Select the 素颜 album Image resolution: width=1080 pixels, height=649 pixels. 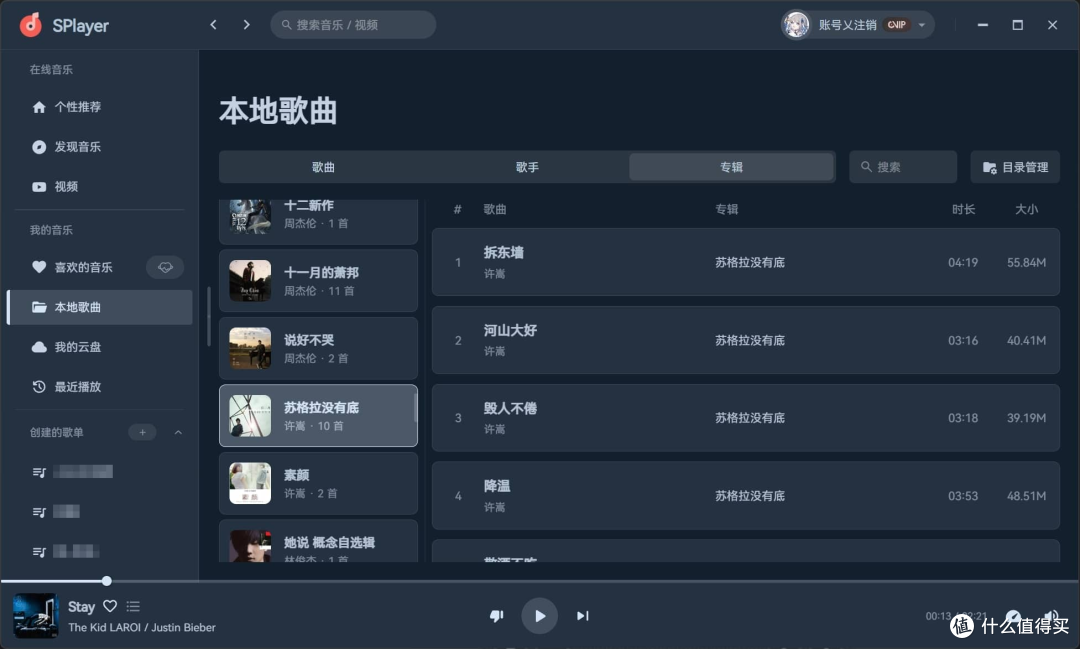318,484
